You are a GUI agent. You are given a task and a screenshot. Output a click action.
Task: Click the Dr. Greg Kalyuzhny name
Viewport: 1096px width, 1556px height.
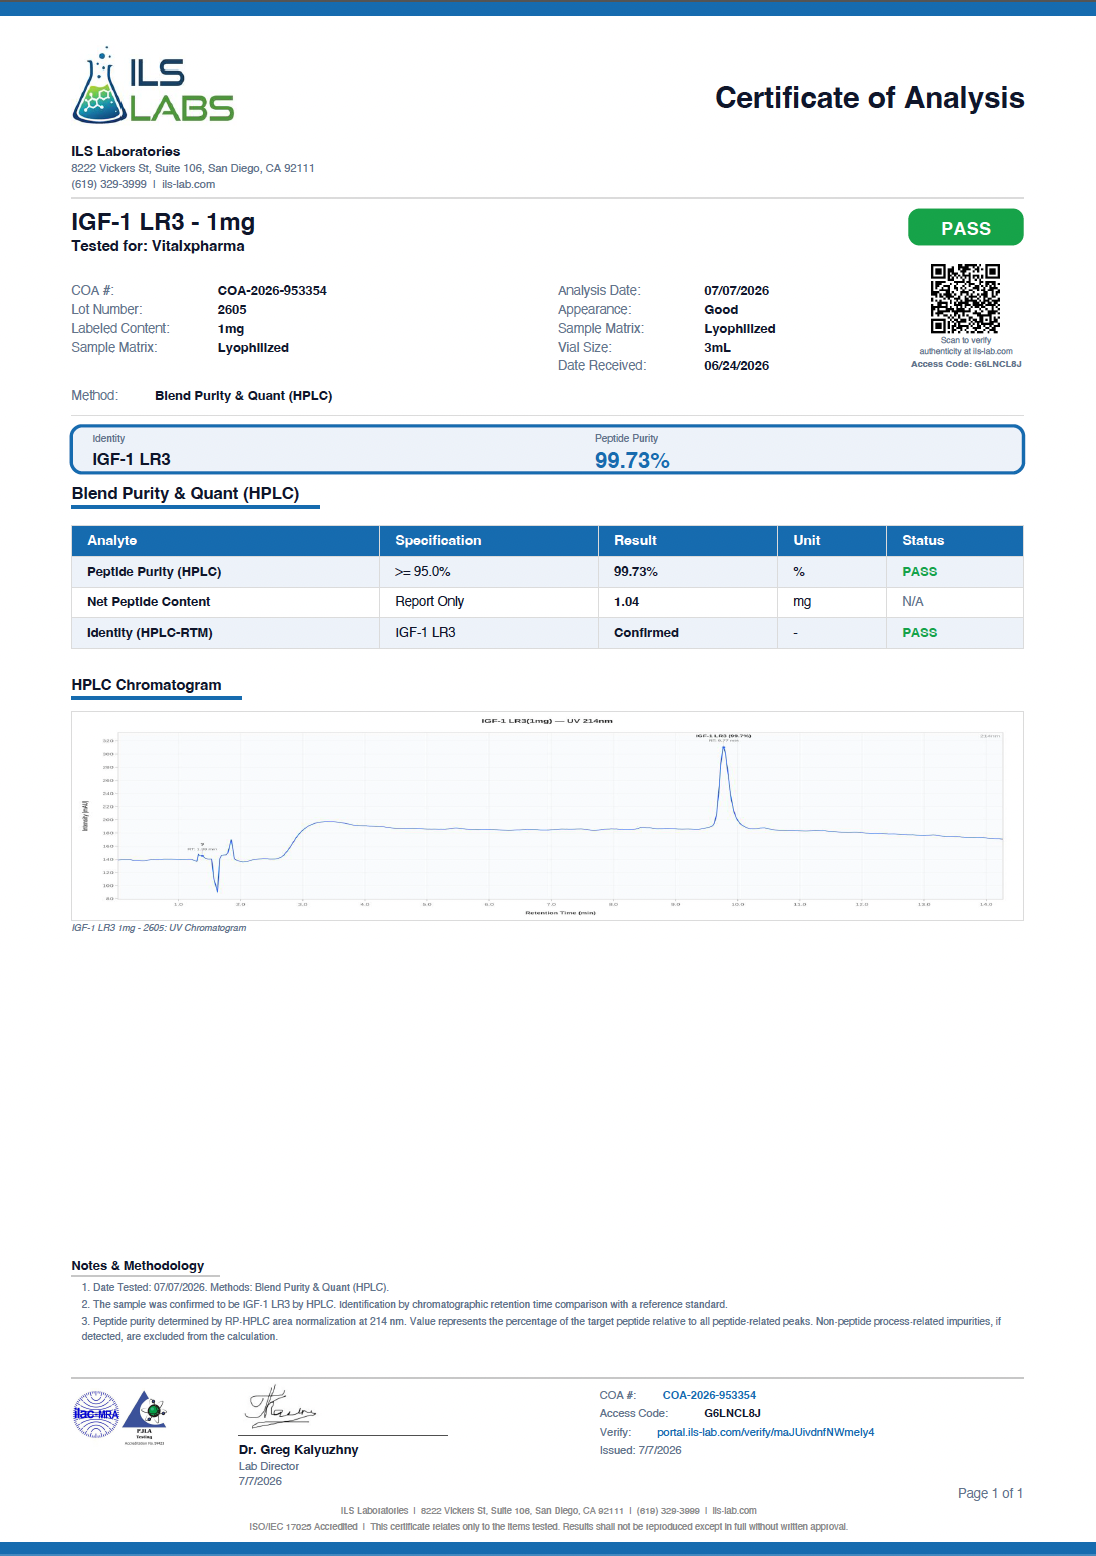pyautogui.click(x=298, y=1450)
